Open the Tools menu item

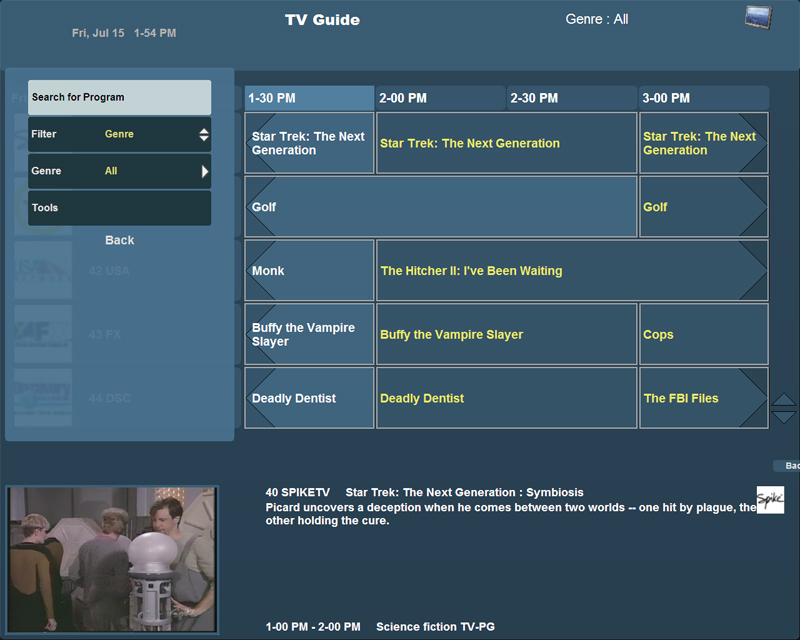(118, 208)
